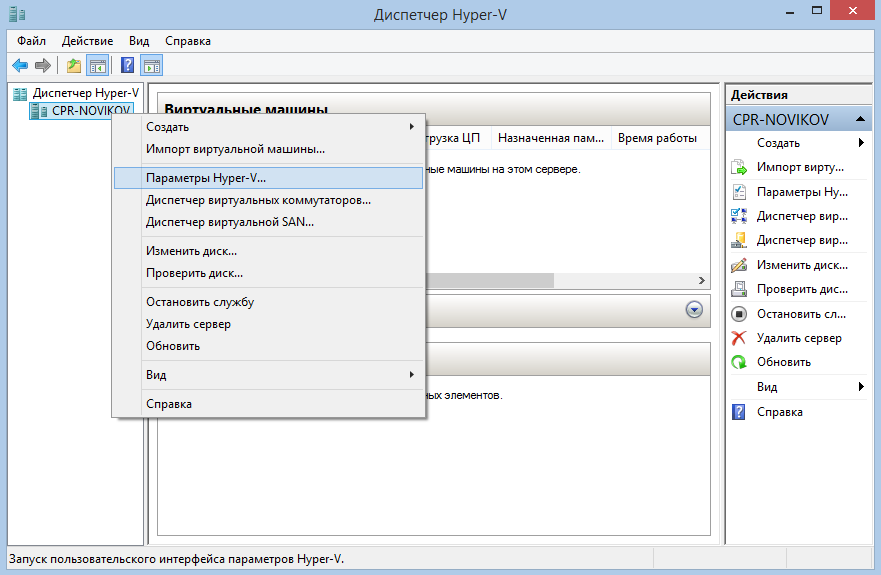Click the Время работы column header
Image resolution: width=881 pixels, height=575 pixels.
point(657,138)
